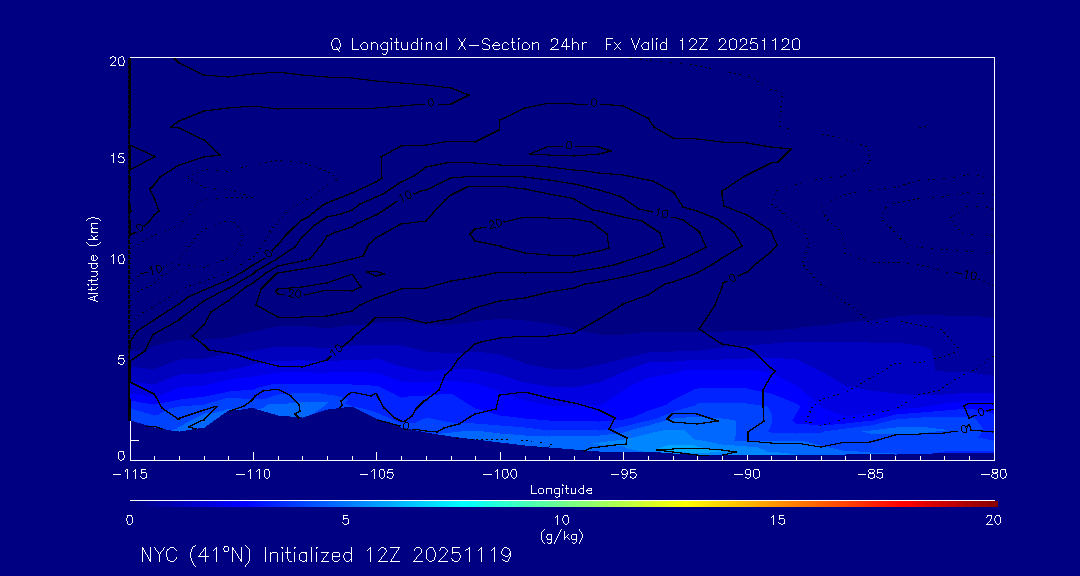1080x576 pixels.
Task: Click the 5 km altitude tick label
Action: point(120,360)
